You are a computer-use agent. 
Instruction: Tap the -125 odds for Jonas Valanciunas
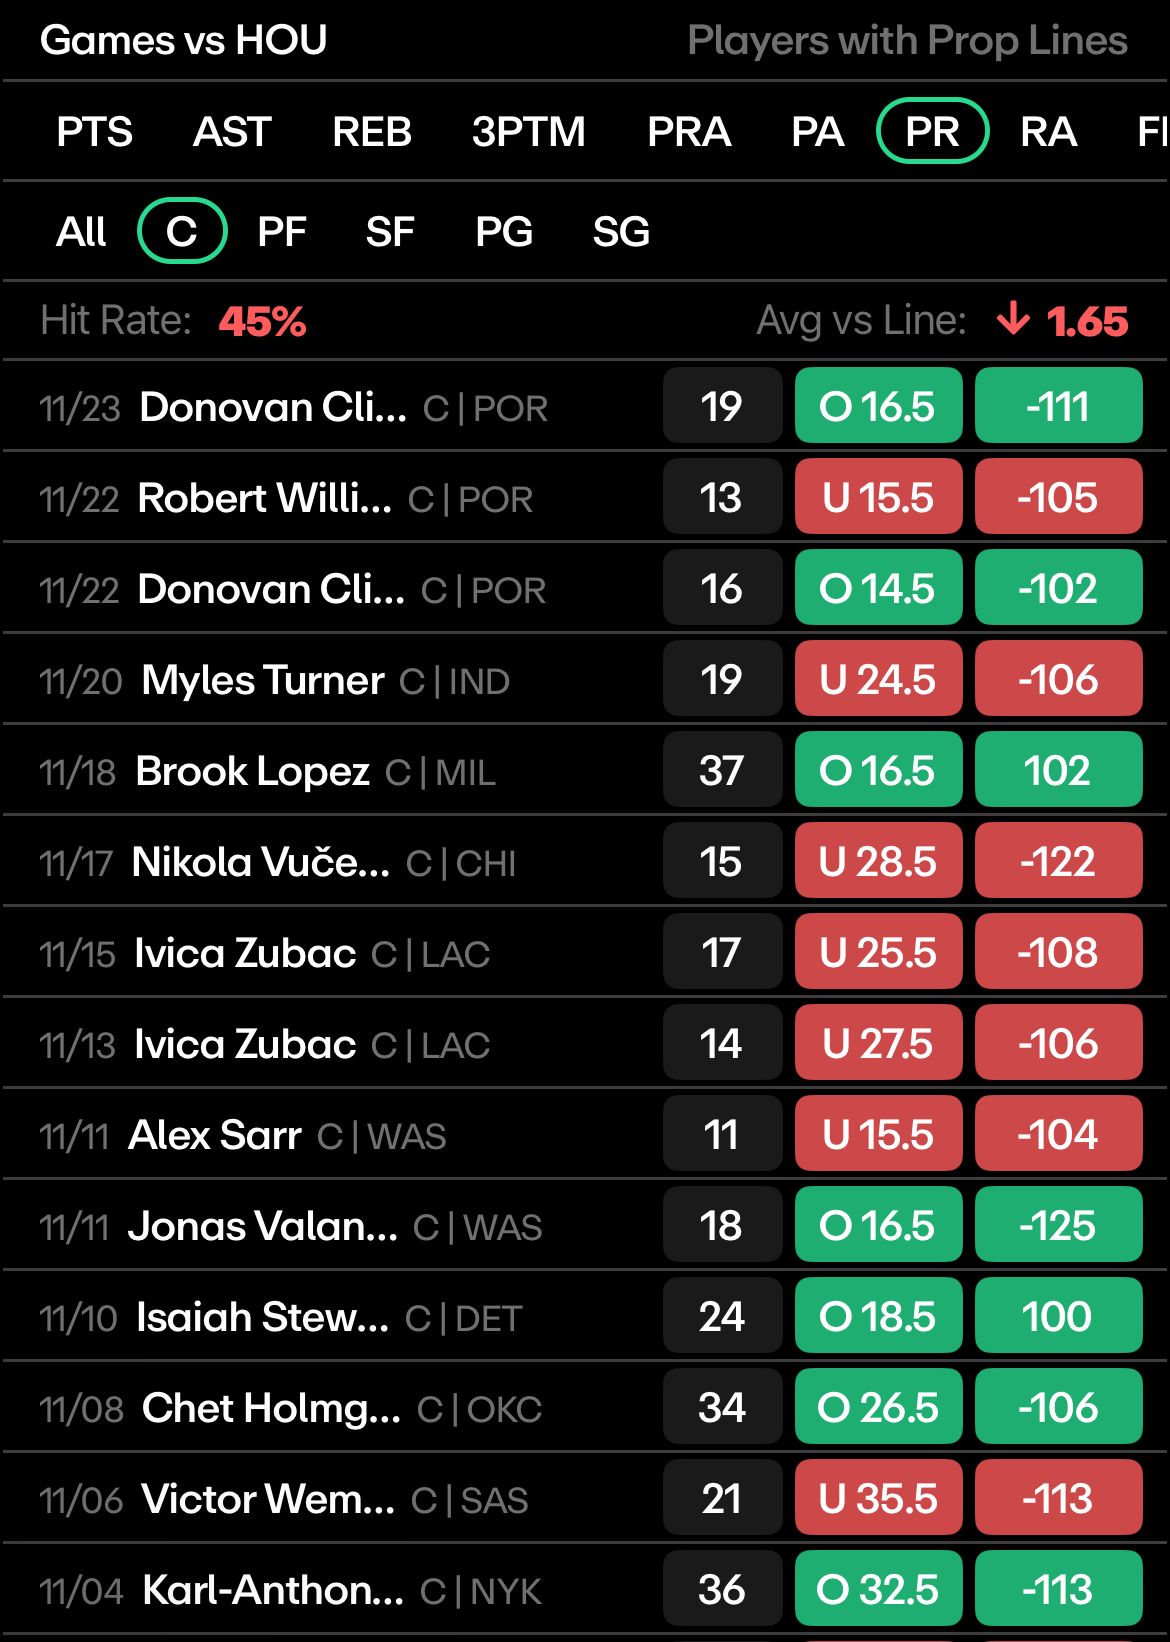[x=1058, y=1225]
